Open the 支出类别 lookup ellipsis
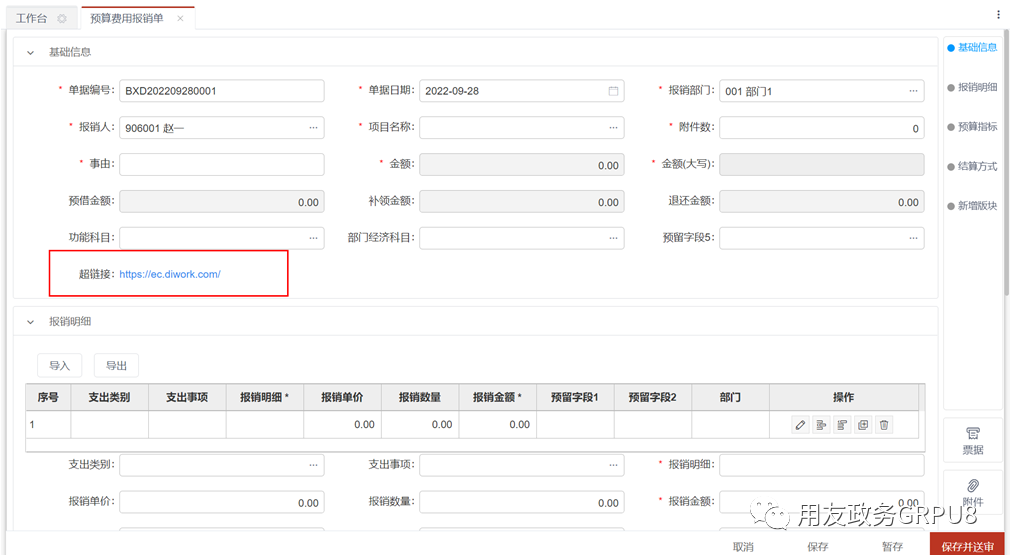This screenshot has height=559, width=1010. [x=313, y=464]
